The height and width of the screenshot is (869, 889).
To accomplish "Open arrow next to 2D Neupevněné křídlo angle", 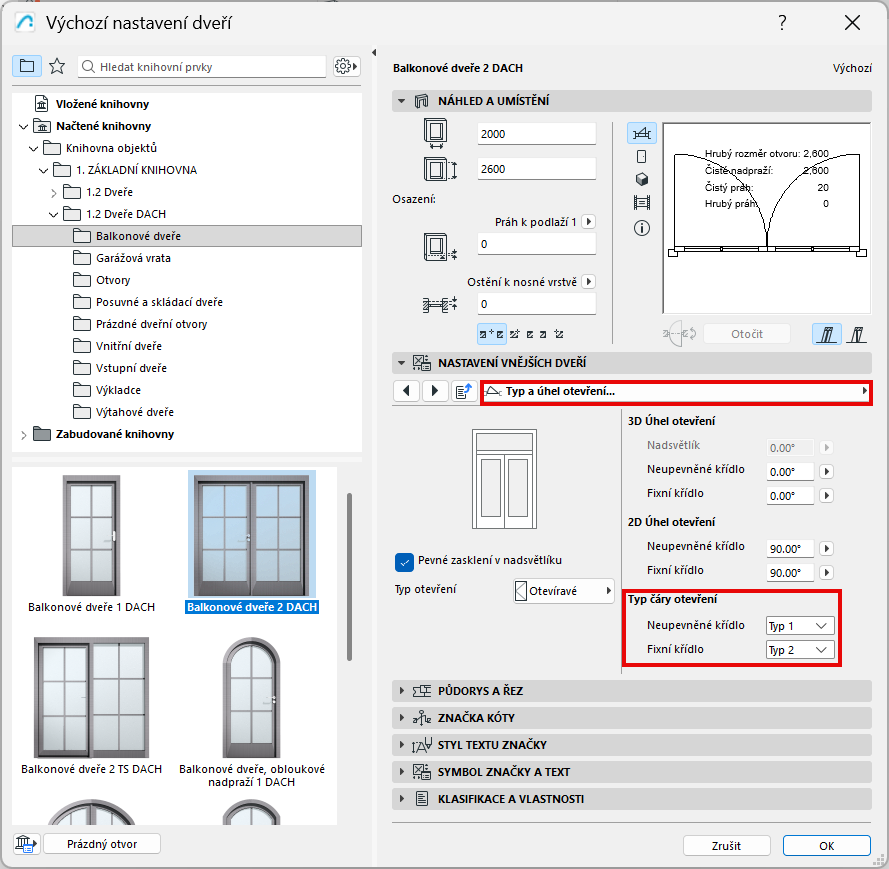I will pyautogui.click(x=827, y=548).
